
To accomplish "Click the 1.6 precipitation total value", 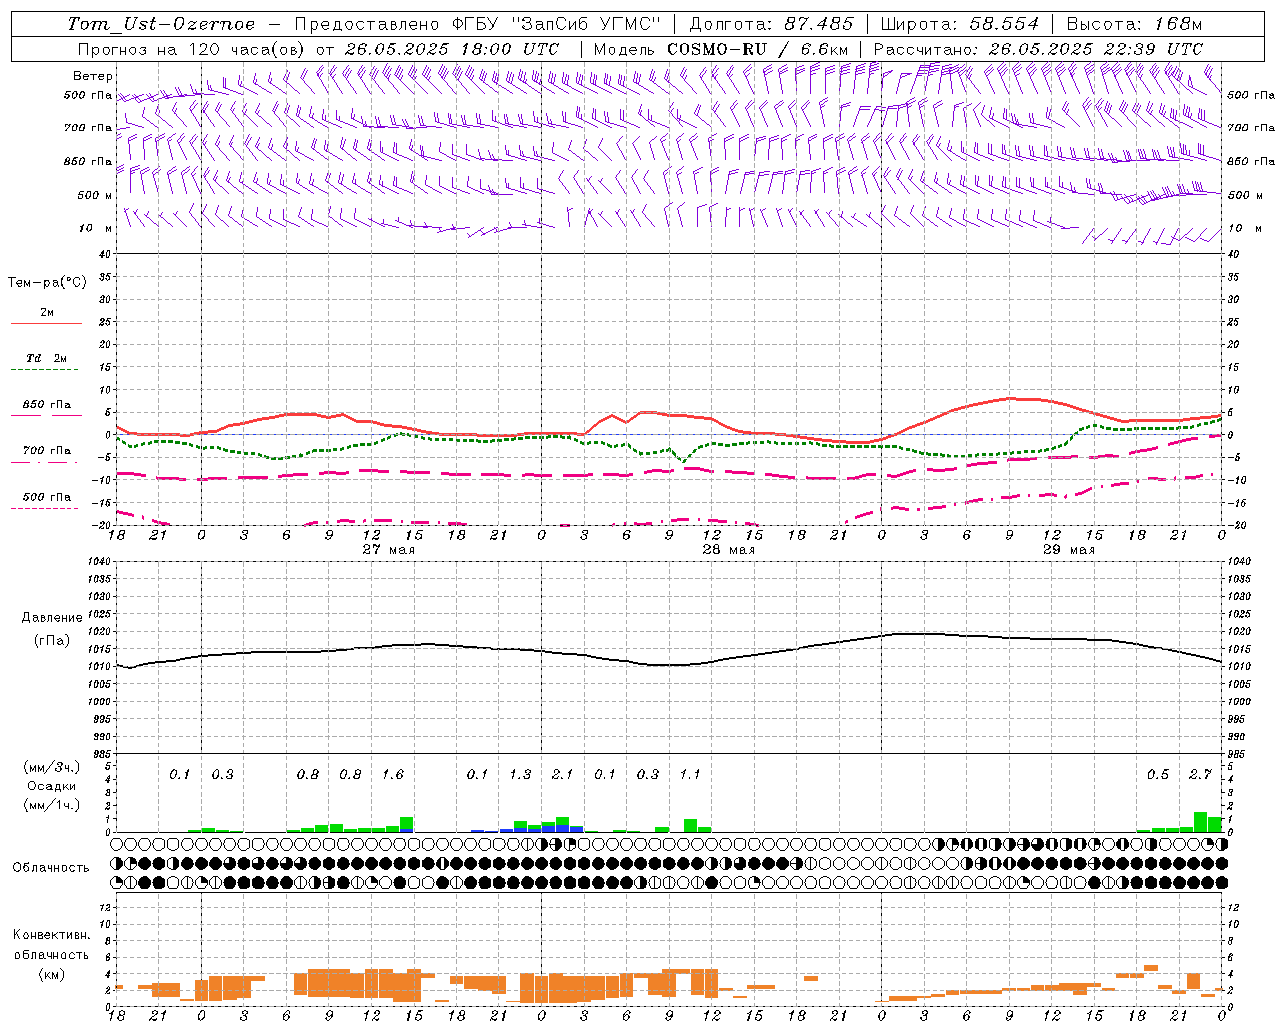I will [393, 774].
